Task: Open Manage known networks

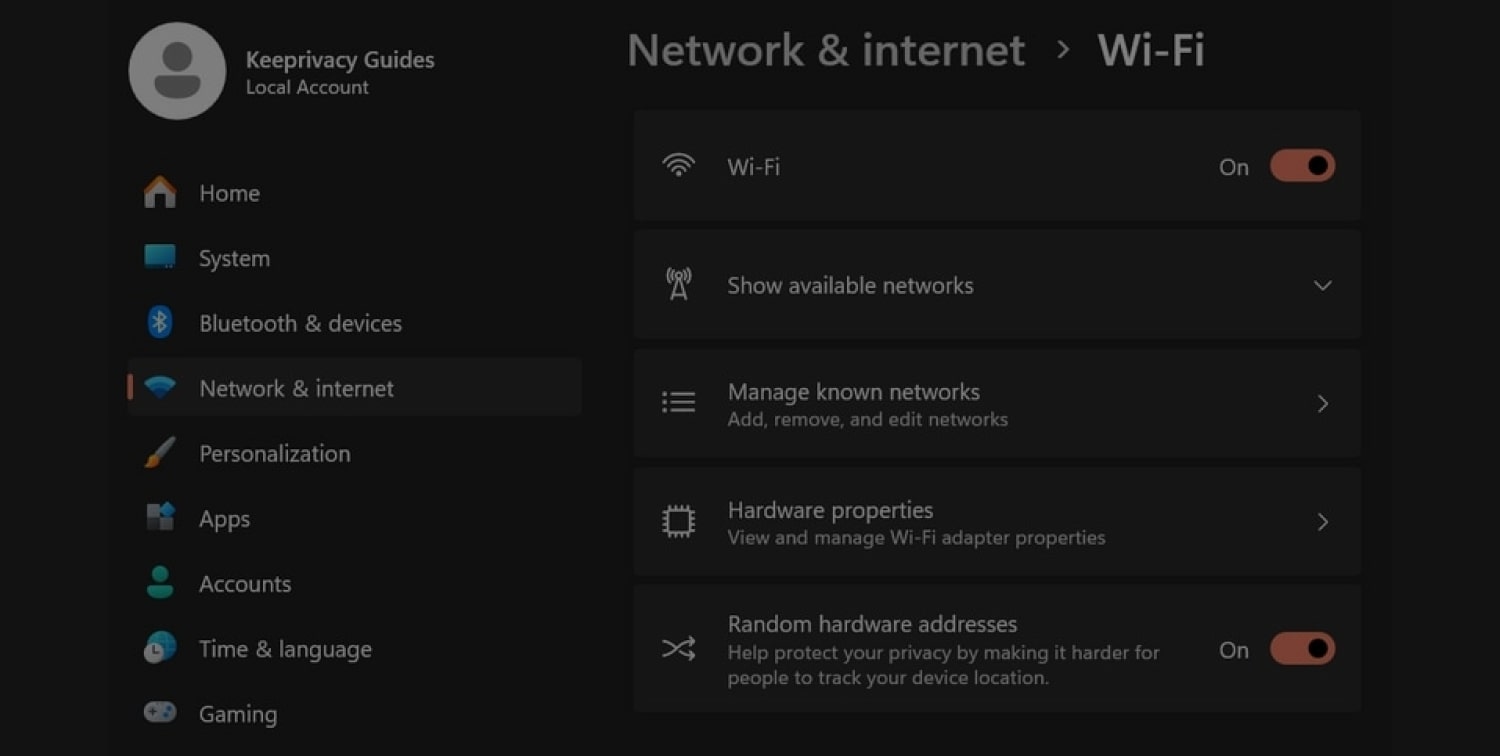Action: 997,403
